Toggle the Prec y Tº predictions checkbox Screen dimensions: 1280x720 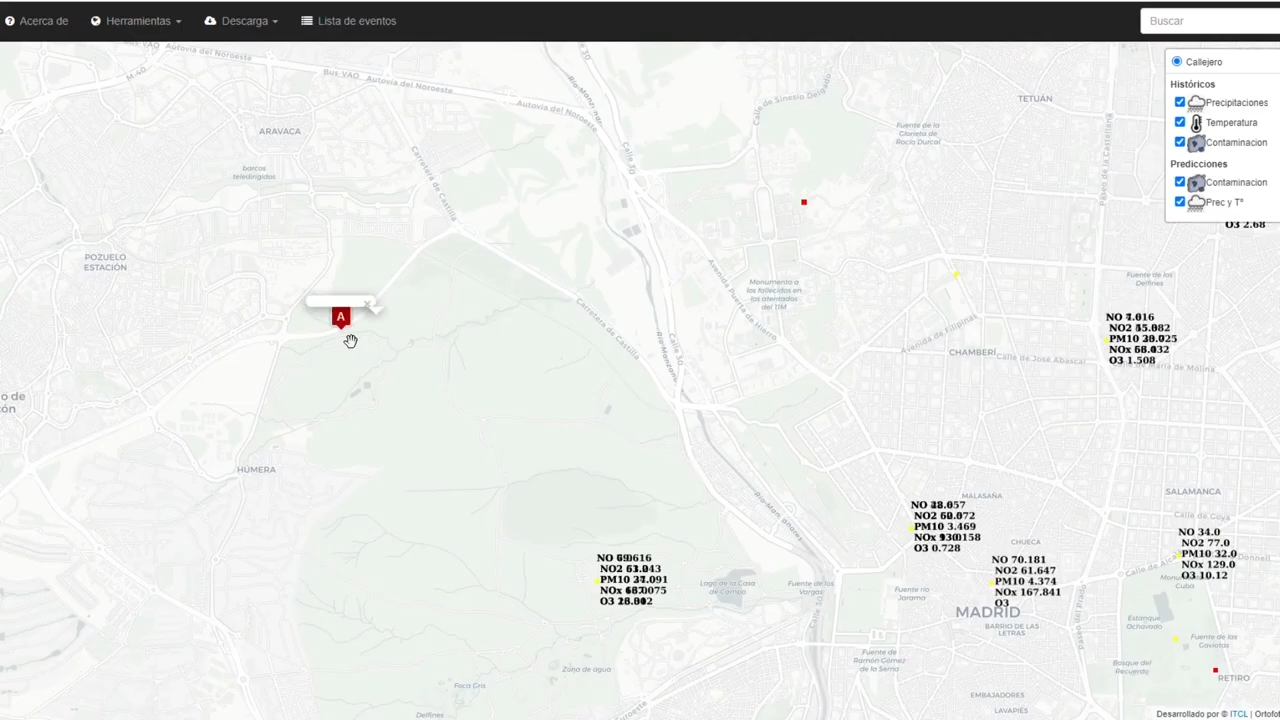[x=1180, y=202]
